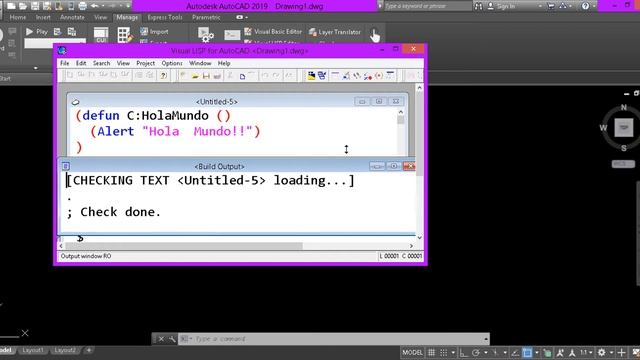
Task: Expand the command line history arrow
Action: point(486,339)
